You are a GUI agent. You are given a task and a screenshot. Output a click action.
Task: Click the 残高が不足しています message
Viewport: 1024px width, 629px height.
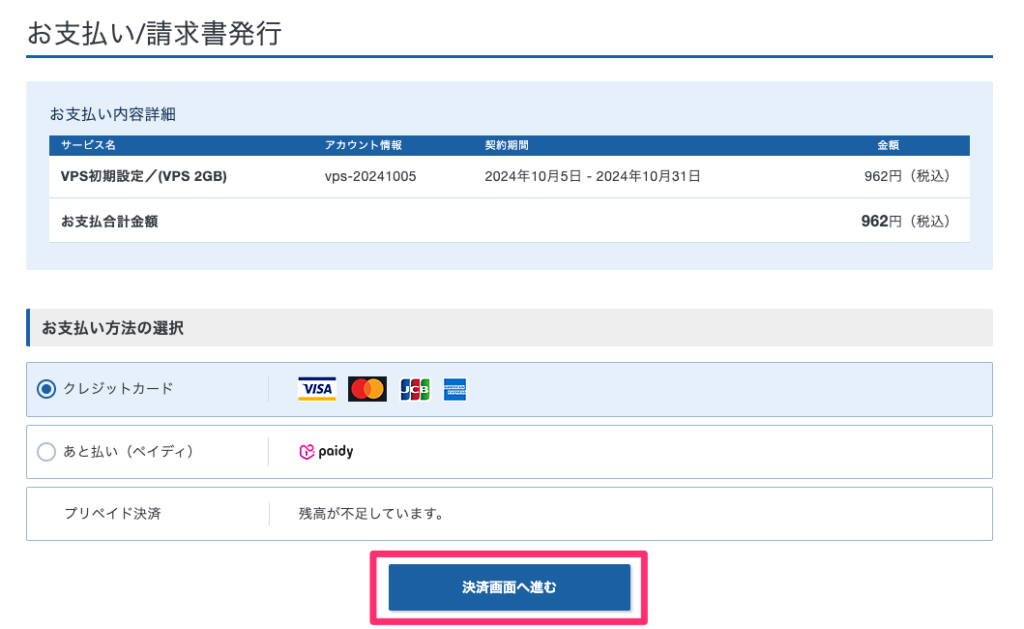[x=370, y=514]
